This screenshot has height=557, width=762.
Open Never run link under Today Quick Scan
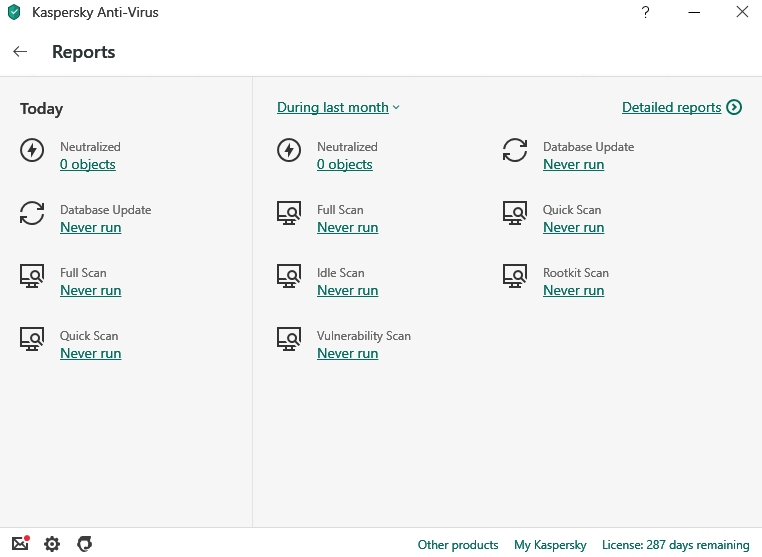point(91,353)
